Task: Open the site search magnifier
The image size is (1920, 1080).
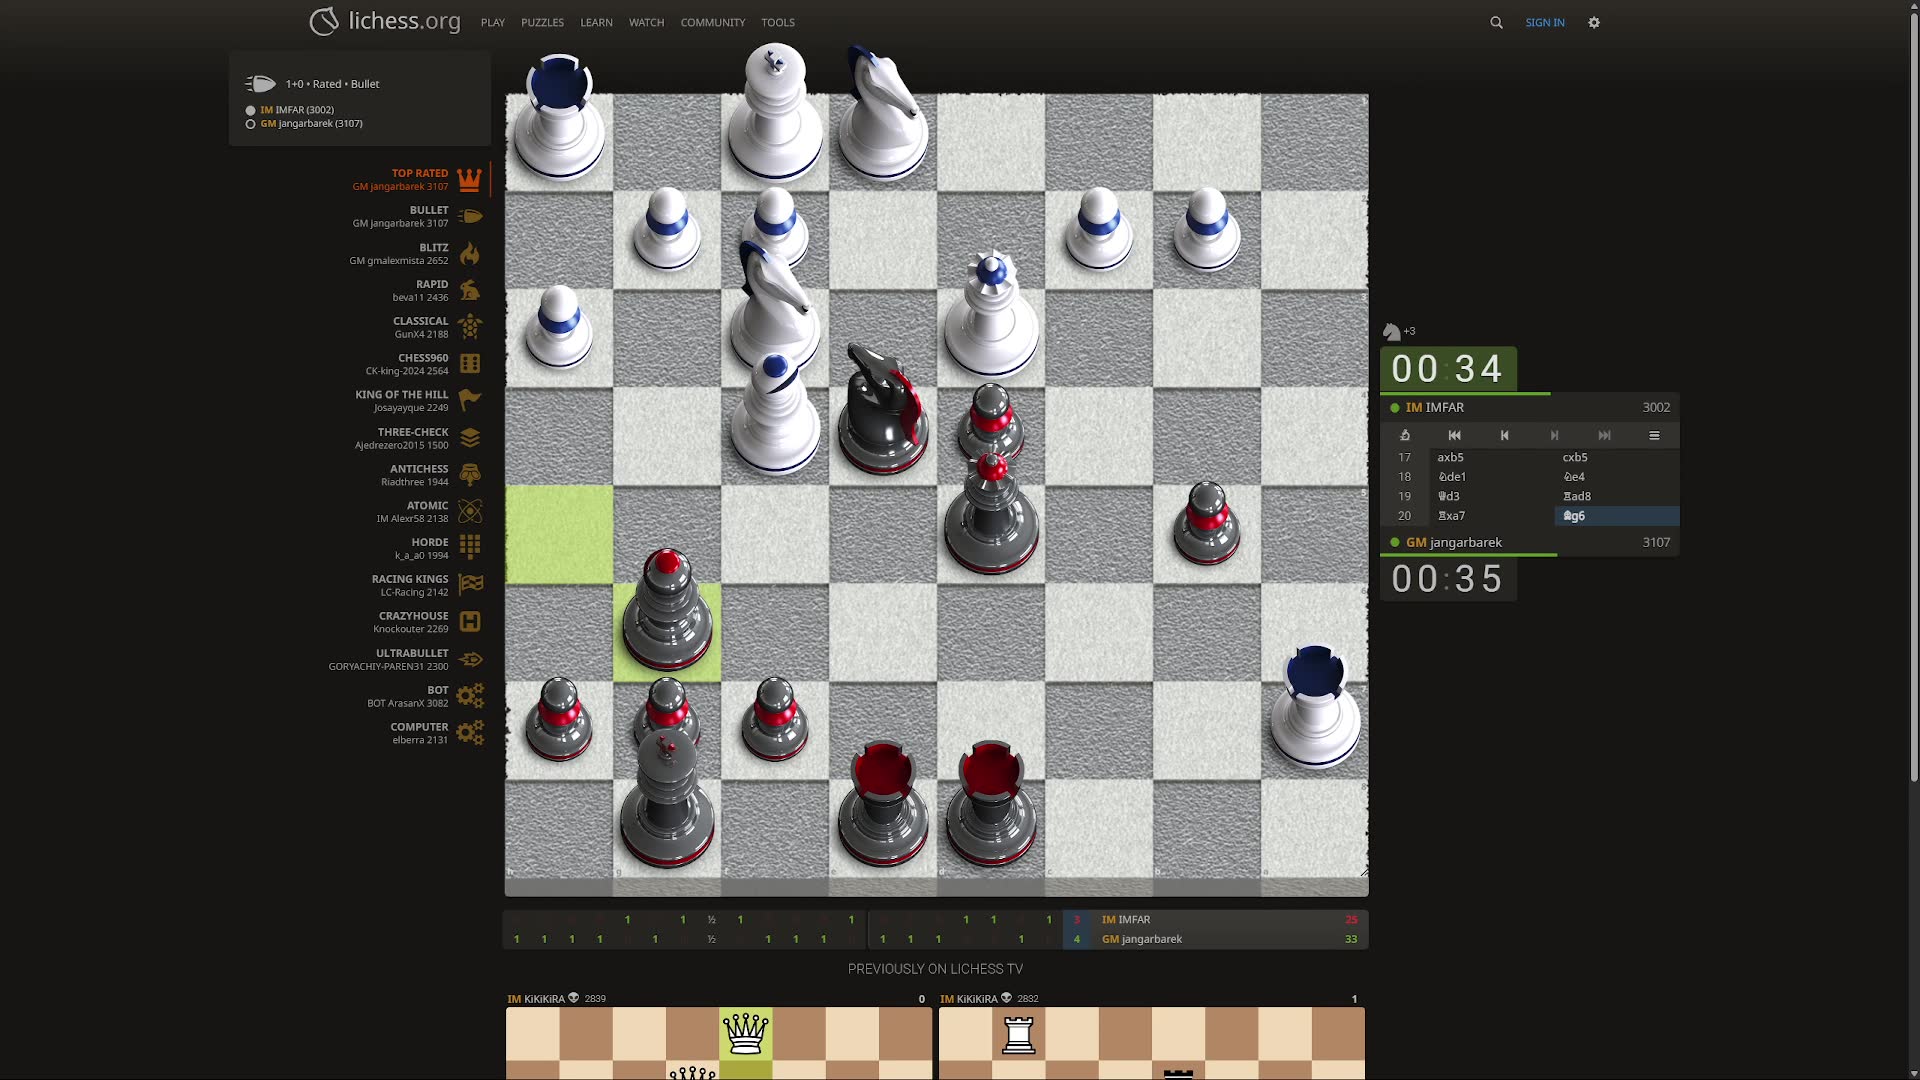Action: click(1496, 22)
